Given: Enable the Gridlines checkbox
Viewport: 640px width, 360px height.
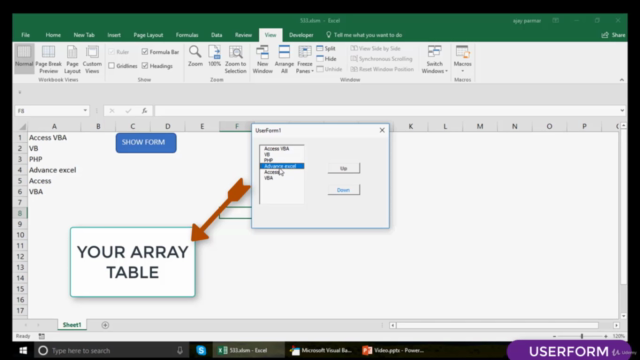Looking at the screenshot, I should click(111, 66).
